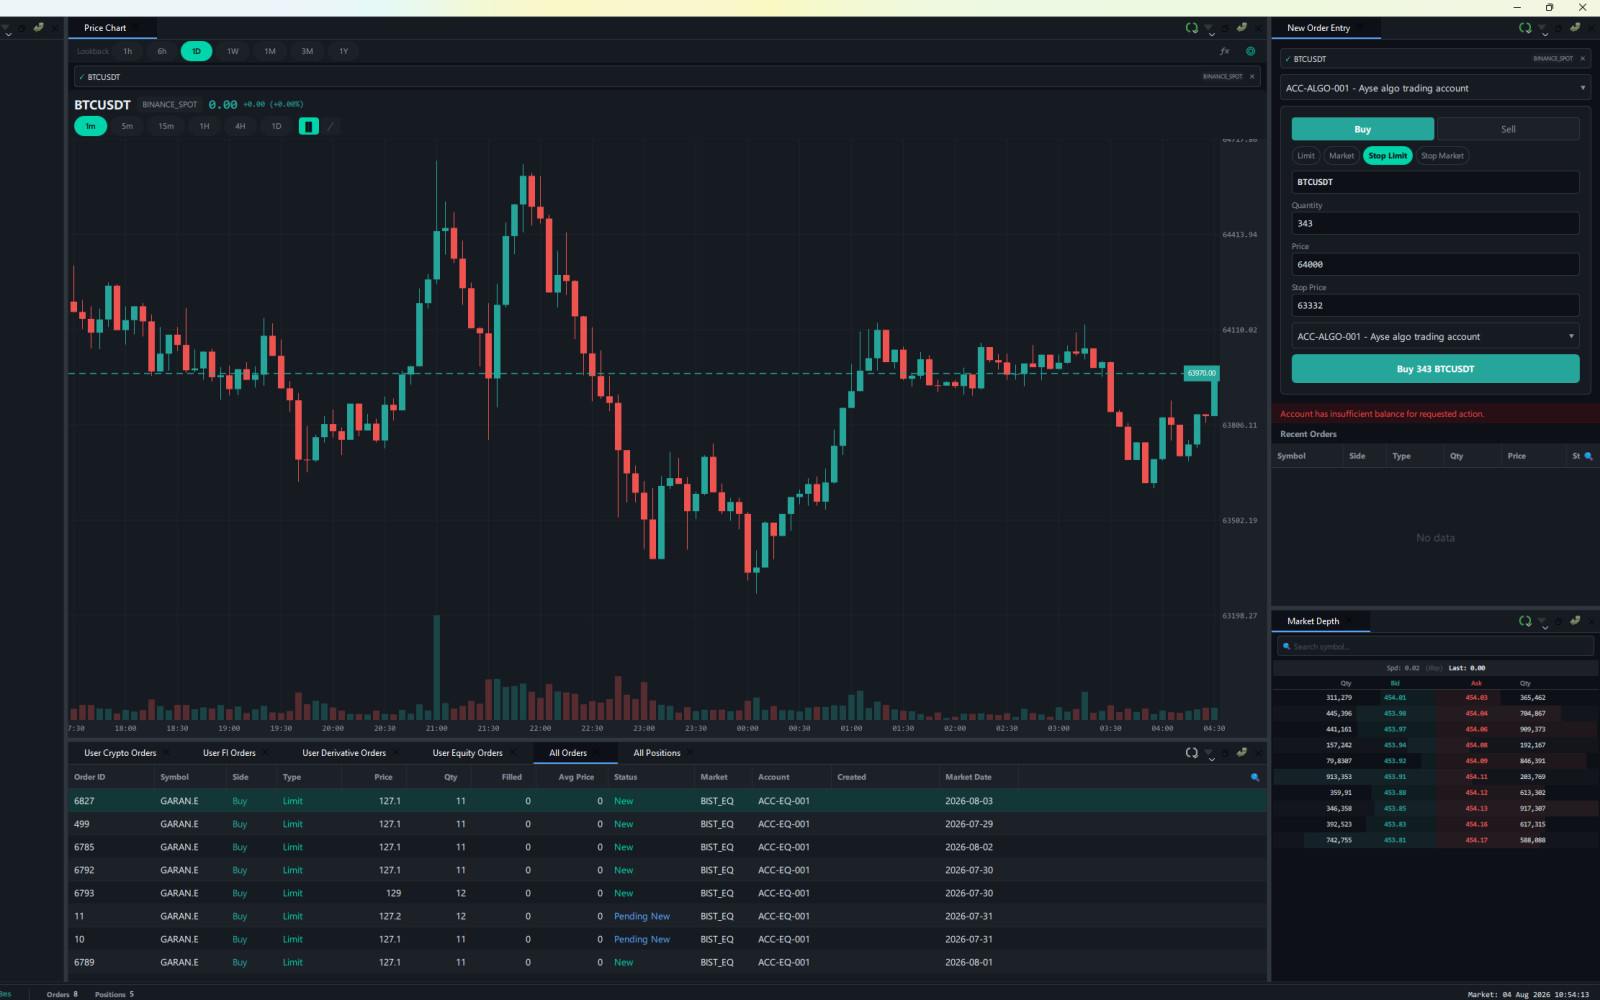
Task: Click the Quantity input field showing 343
Action: pos(1435,223)
